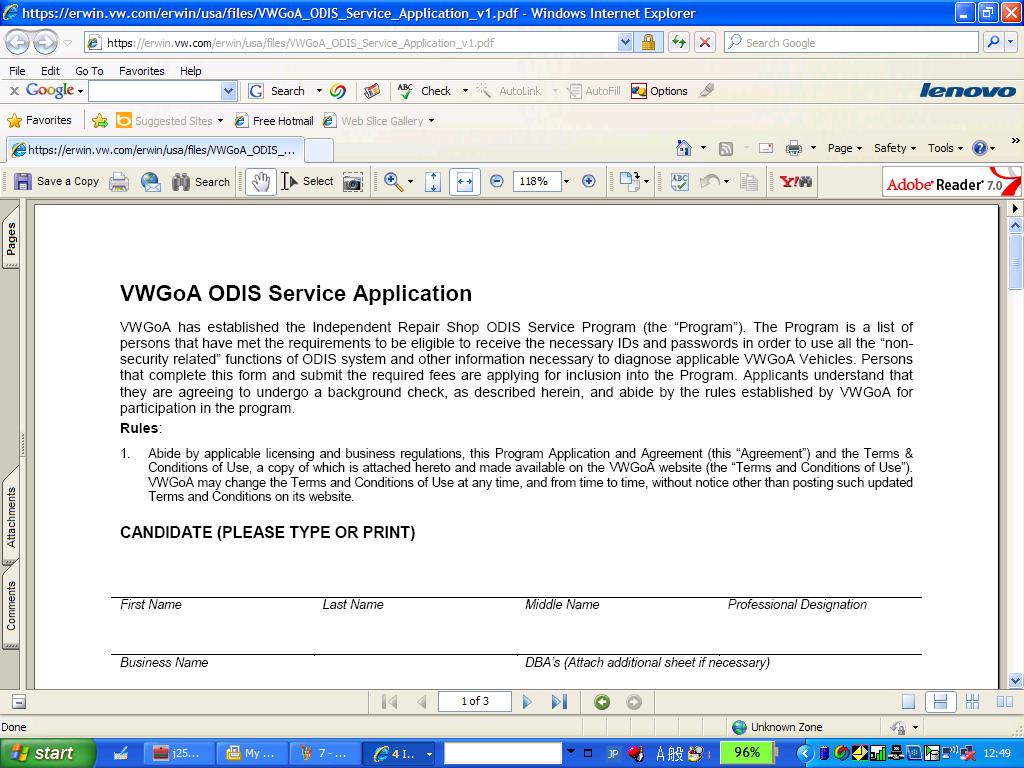Click the page number field 1 of 3
The image size is (1024, 768).
coord(475,701)
